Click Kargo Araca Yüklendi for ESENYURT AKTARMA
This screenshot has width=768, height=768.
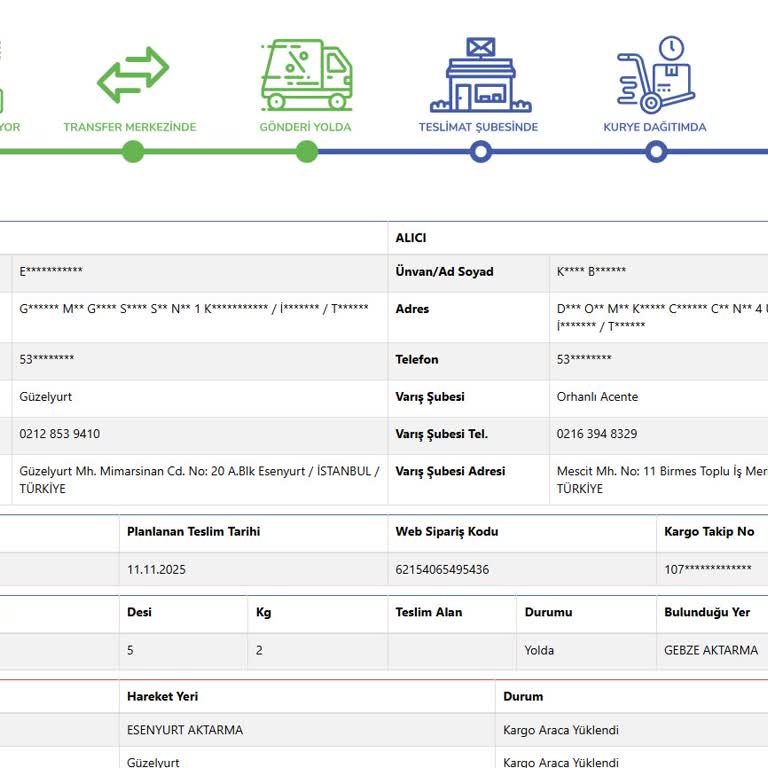pos(561,730)
